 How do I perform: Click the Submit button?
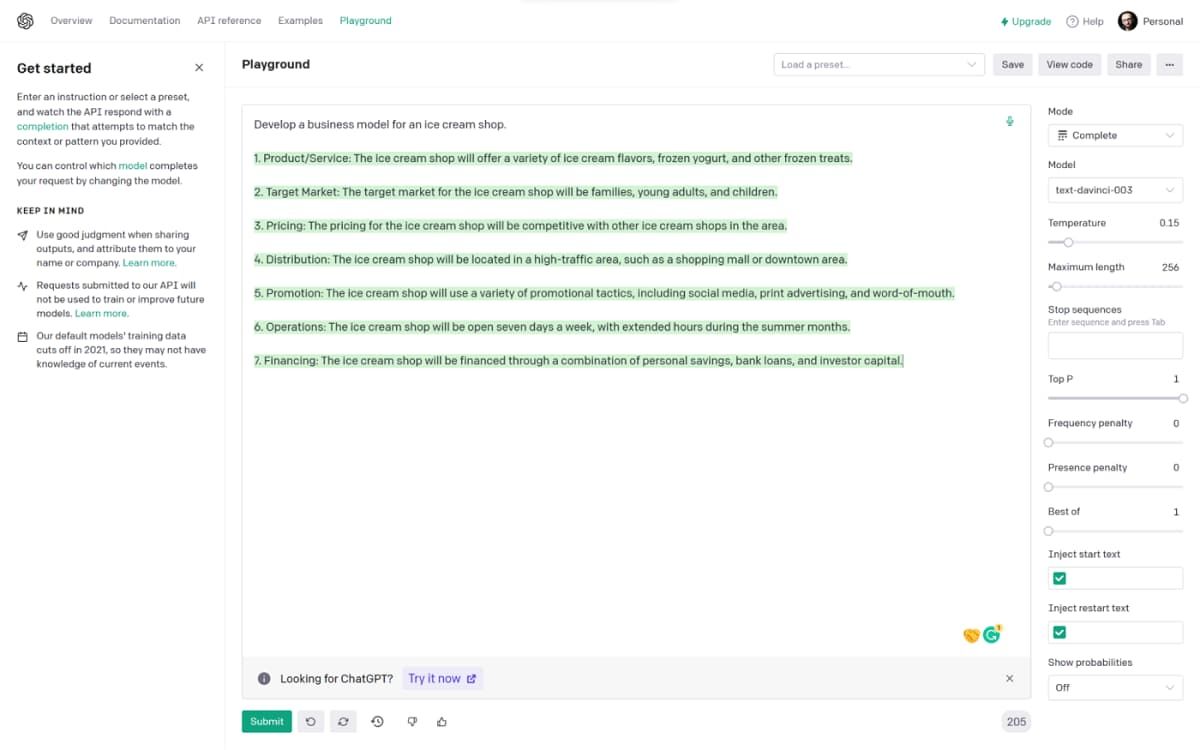click(x=266, y=721)
